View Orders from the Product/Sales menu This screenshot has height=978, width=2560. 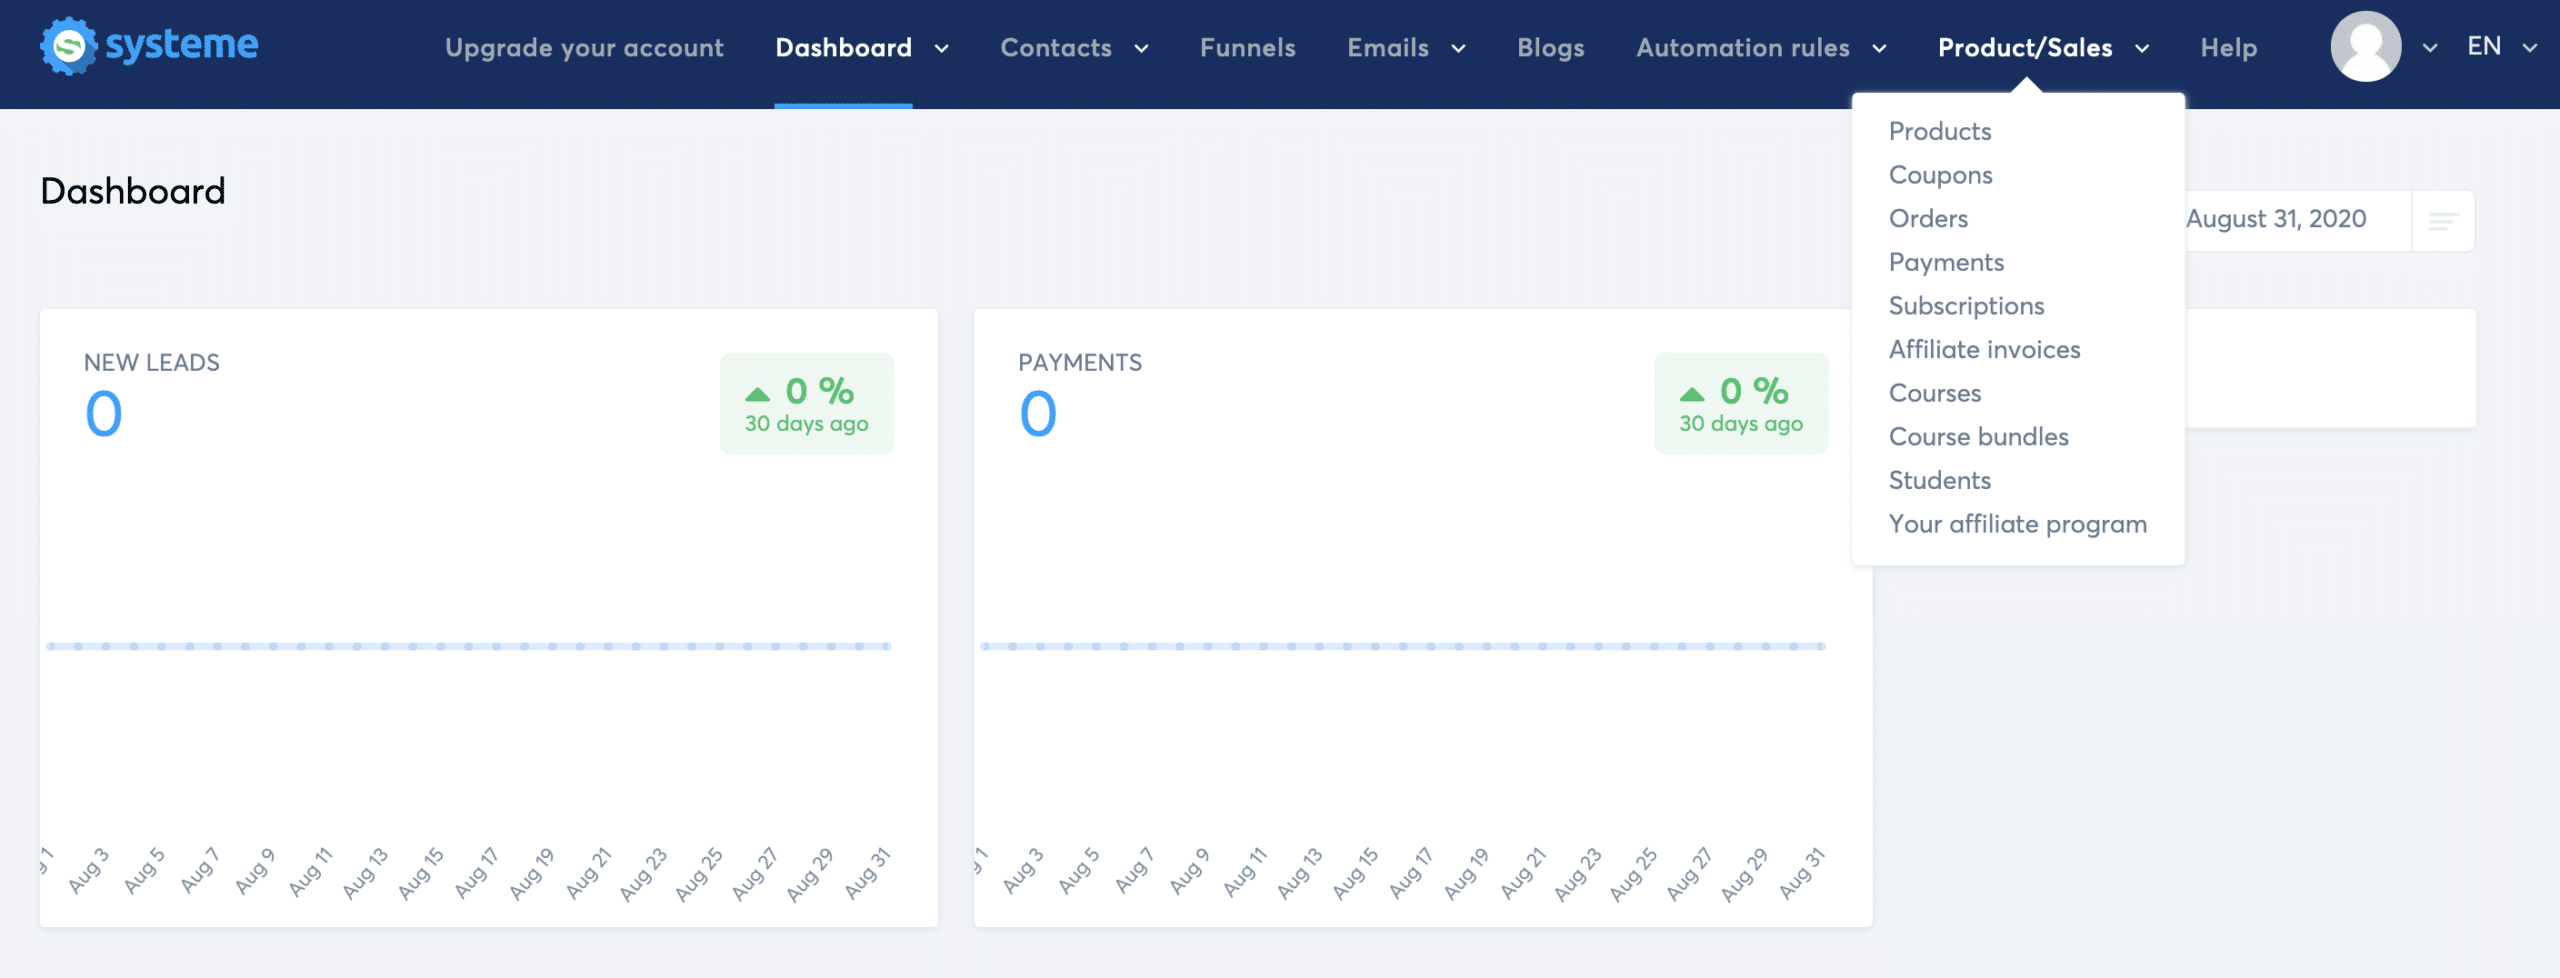[1928, 218]
